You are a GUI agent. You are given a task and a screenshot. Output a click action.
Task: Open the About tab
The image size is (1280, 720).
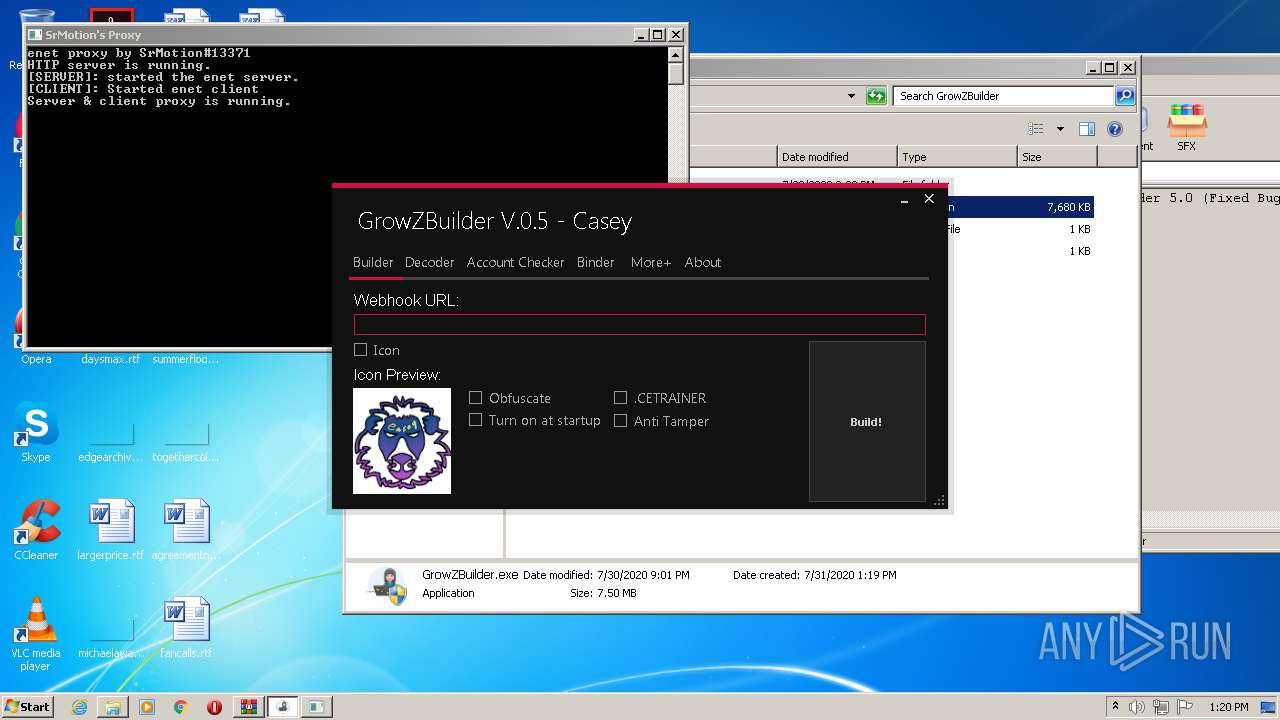pos(703,262)
